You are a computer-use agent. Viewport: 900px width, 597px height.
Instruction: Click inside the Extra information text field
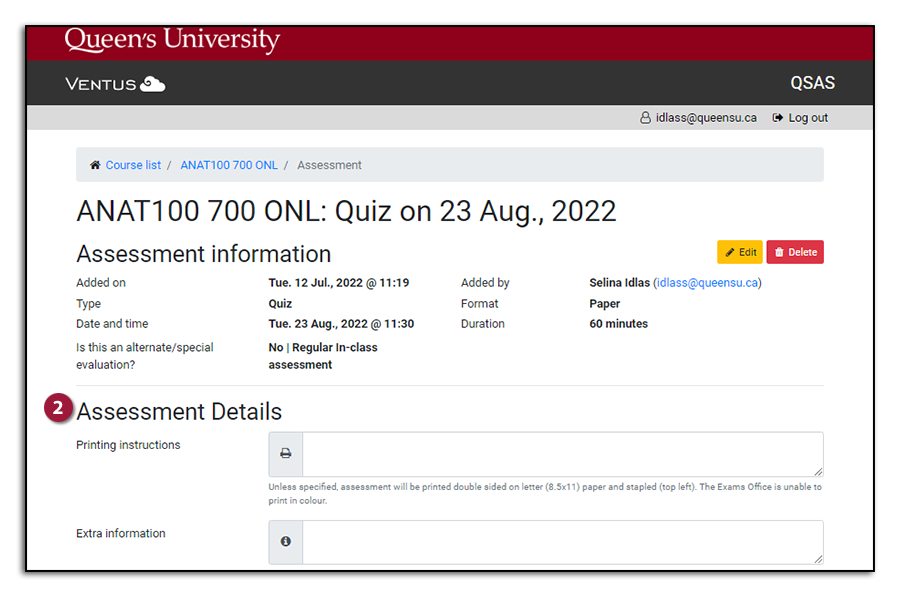click(560, 542)
